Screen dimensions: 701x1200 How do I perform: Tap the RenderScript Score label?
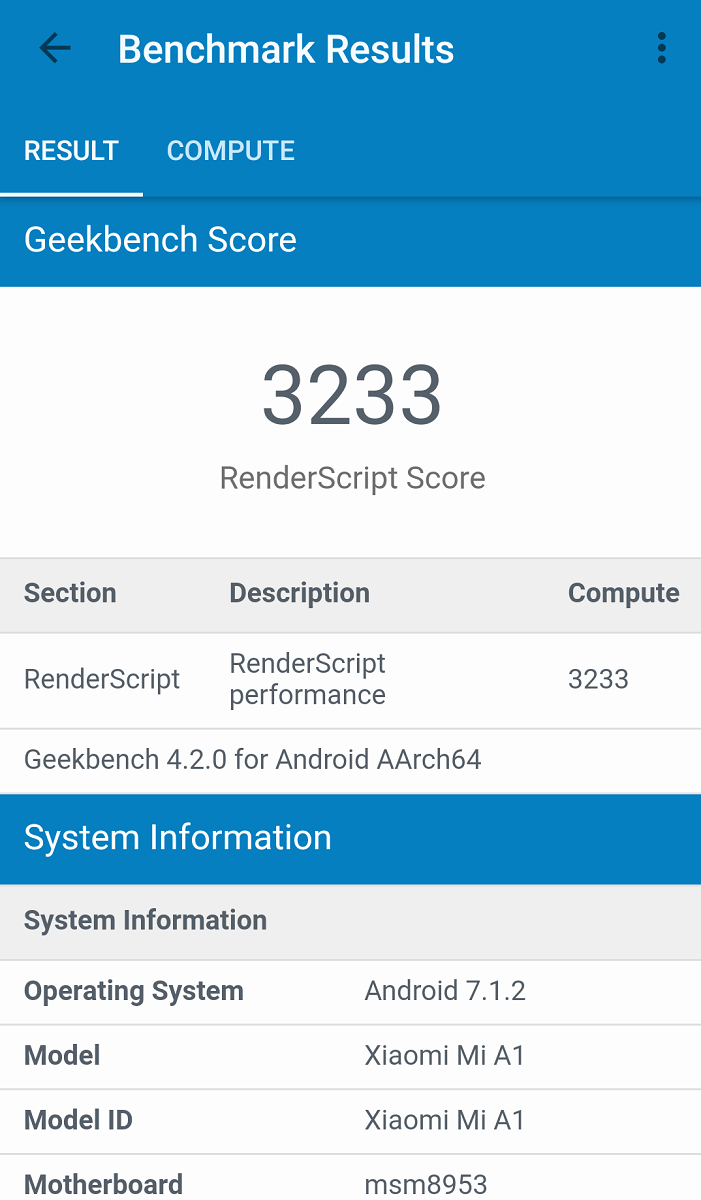coord(352,478)
